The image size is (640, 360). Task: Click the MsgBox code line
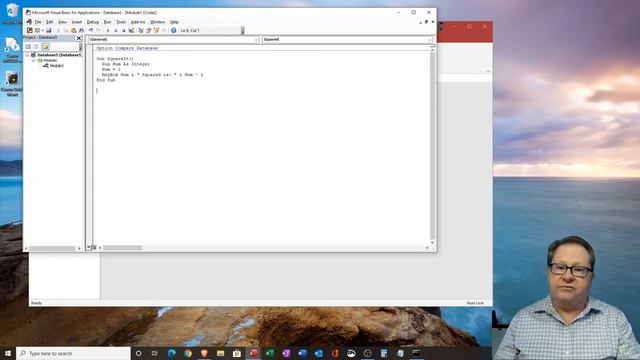[x=152, y=75]
